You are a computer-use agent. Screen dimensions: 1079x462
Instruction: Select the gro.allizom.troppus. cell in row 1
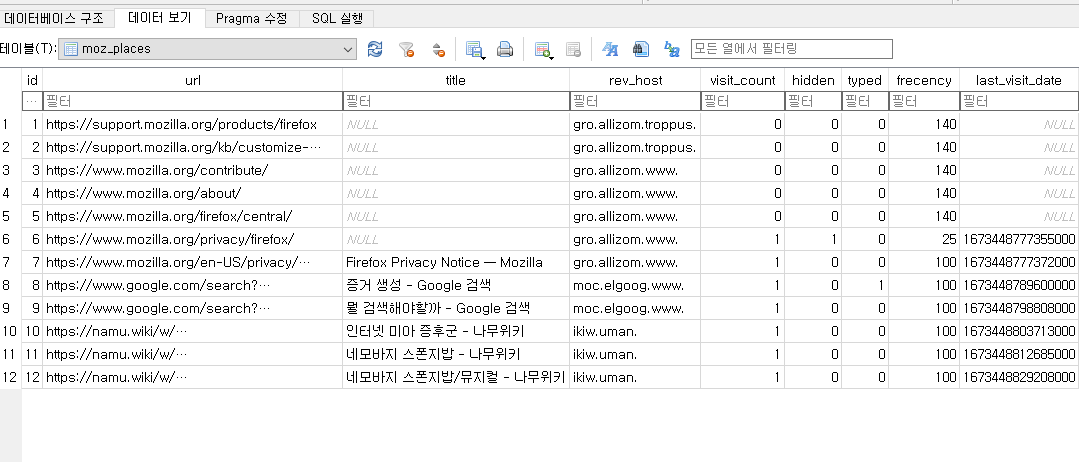coord(635,125)
